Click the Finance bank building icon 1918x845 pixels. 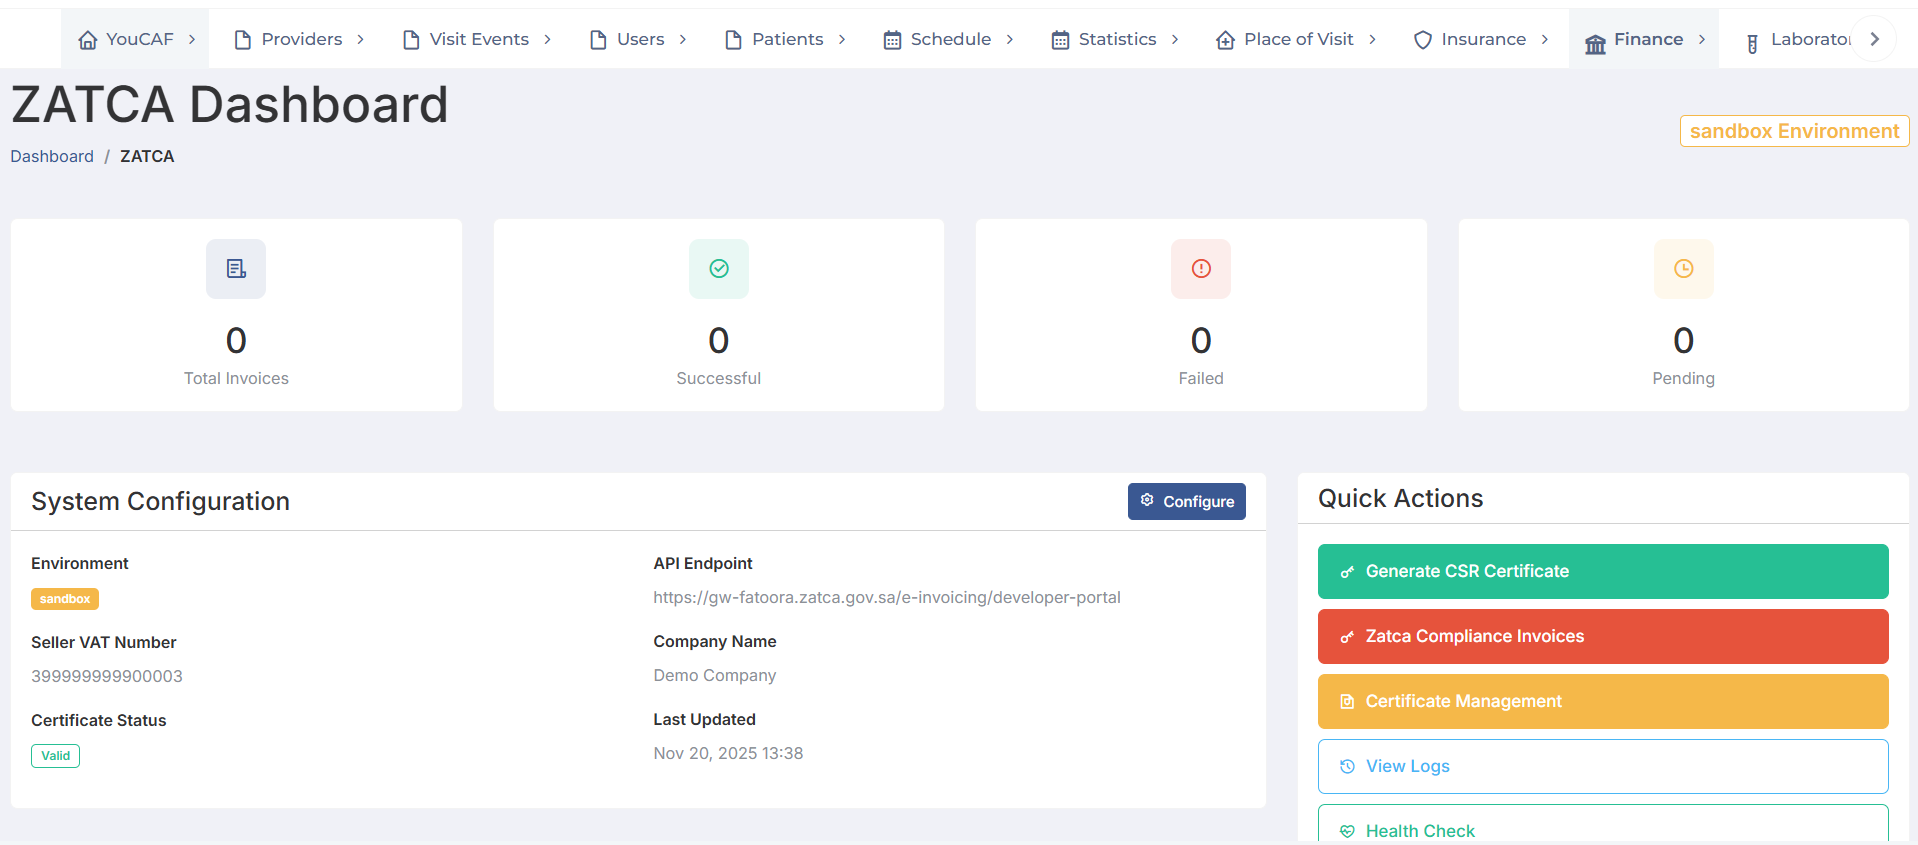tap(1595, 42)
